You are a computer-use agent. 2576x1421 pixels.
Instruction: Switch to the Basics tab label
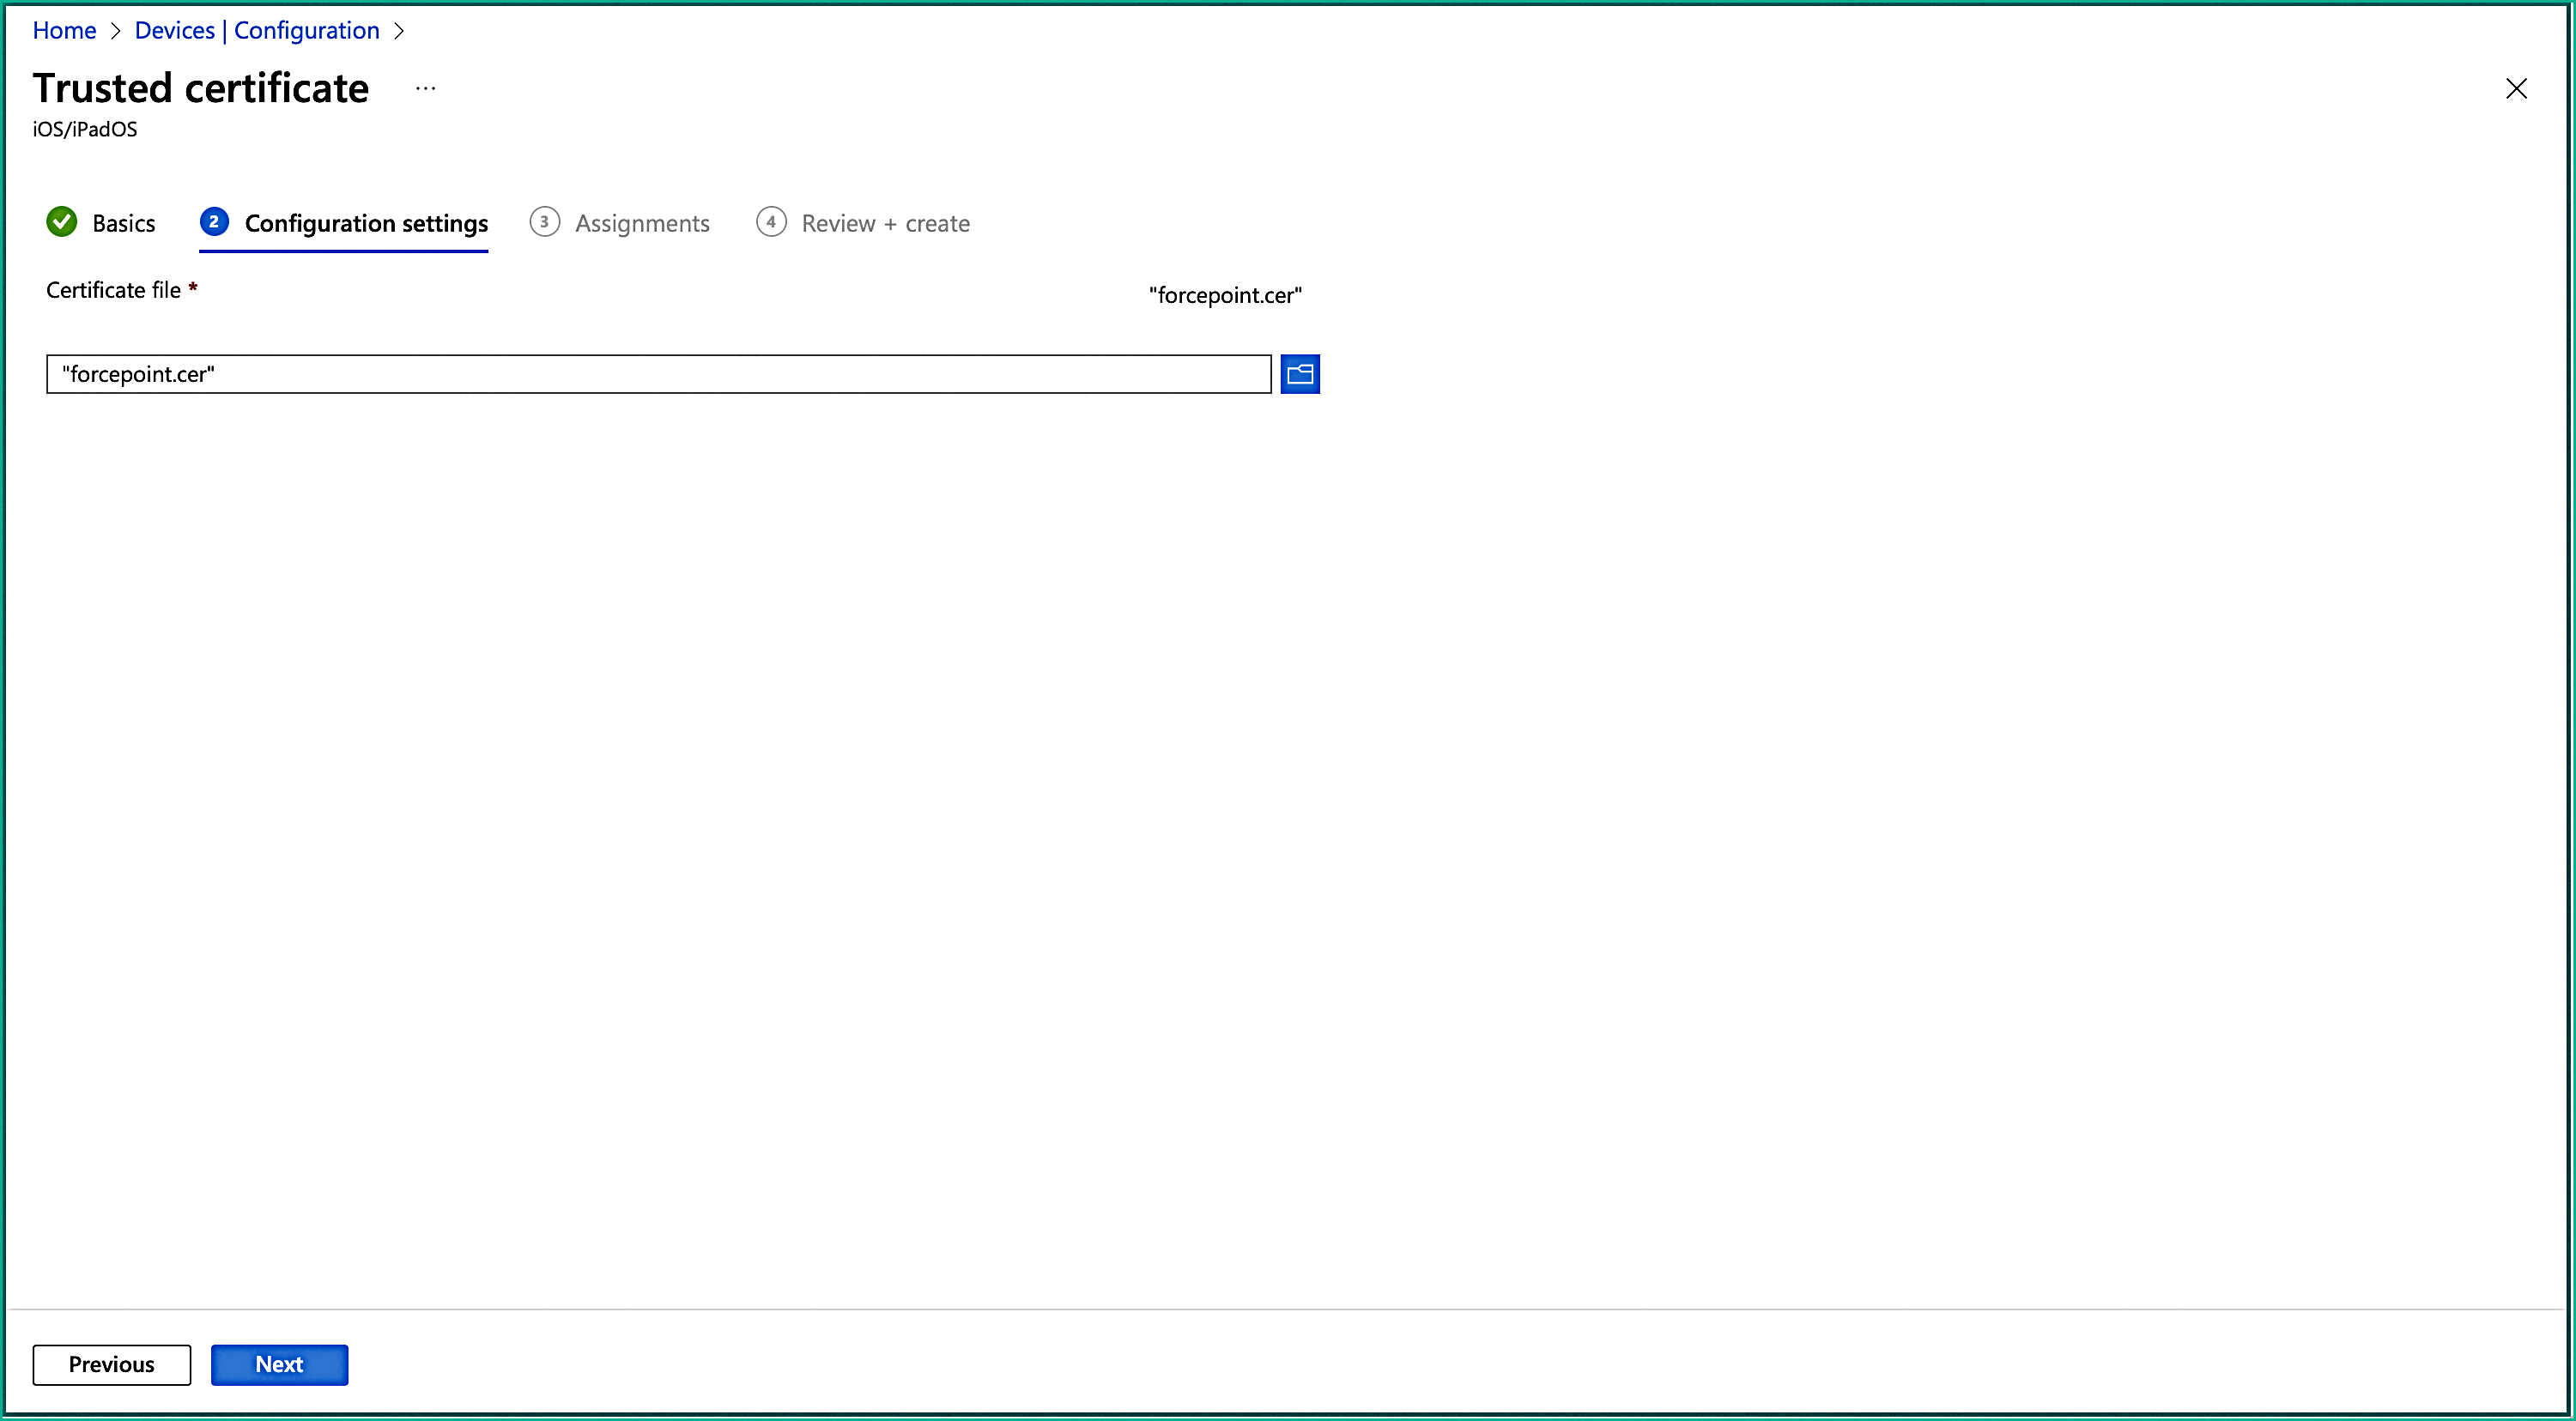pyautogui.click(x=123, y=223)
